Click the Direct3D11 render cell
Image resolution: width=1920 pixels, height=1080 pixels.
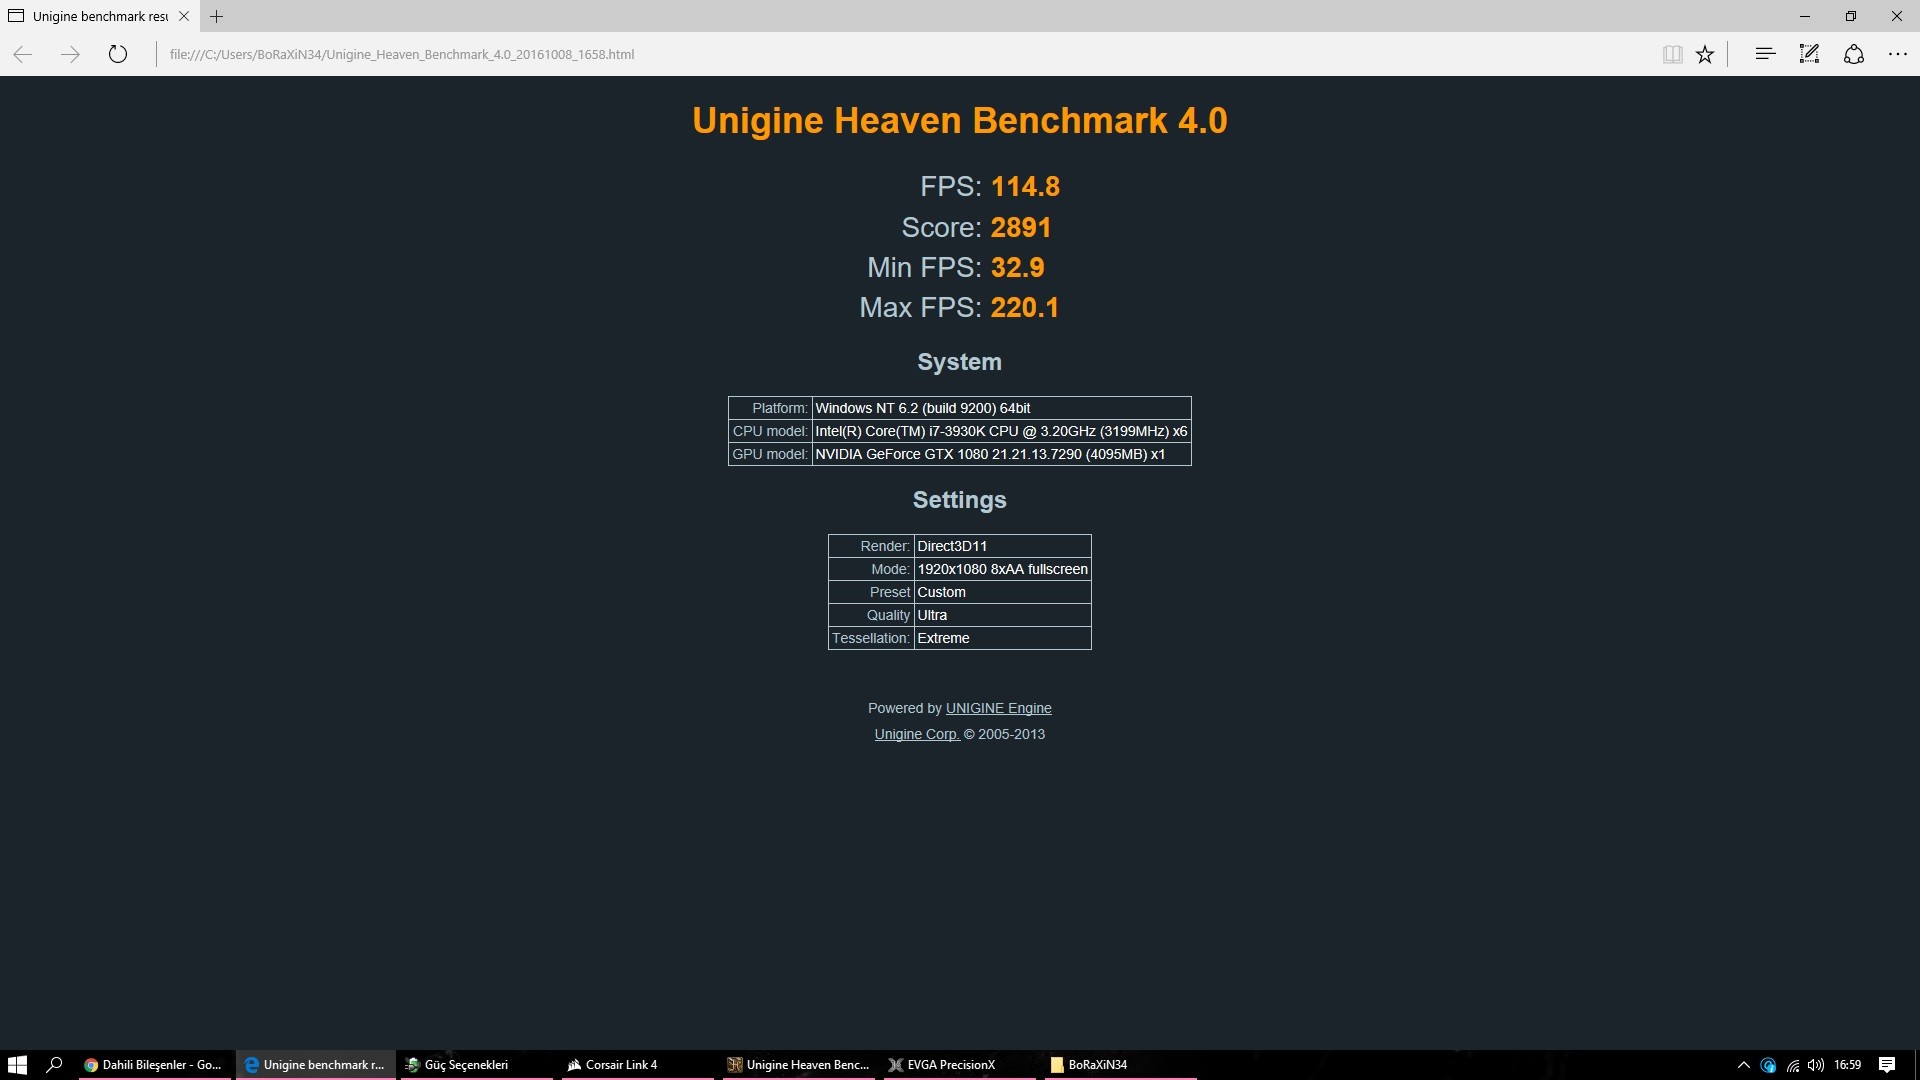(1002, 546)
